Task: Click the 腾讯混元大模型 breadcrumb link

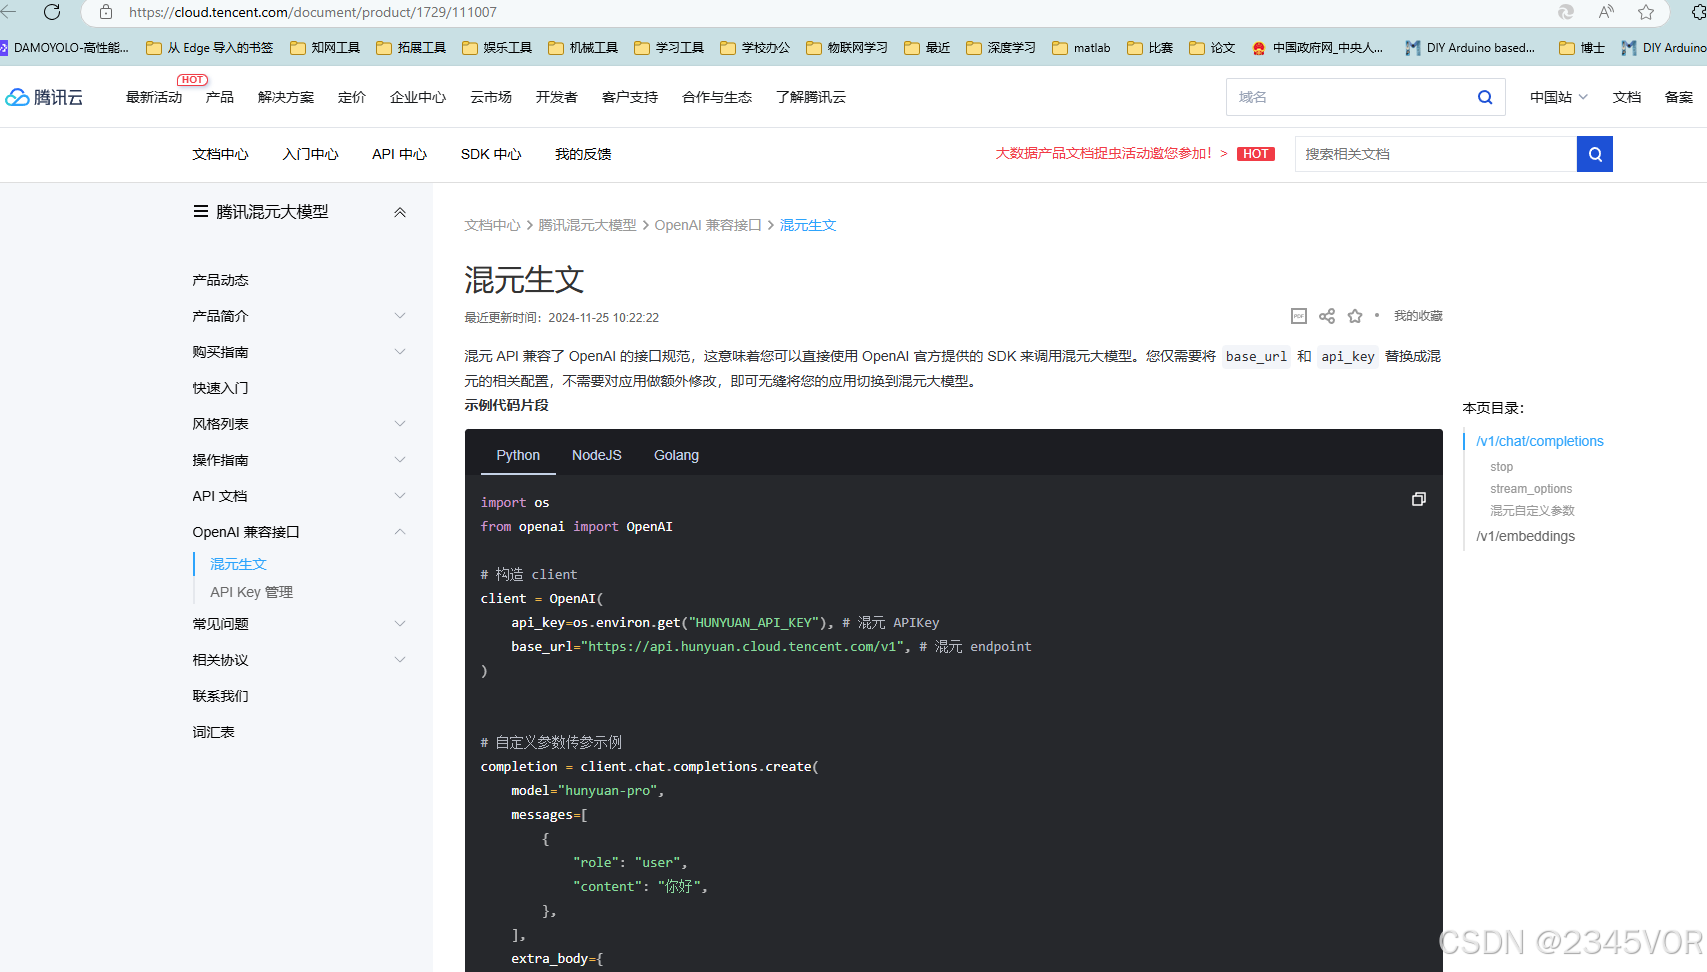Action: point(587,225)
